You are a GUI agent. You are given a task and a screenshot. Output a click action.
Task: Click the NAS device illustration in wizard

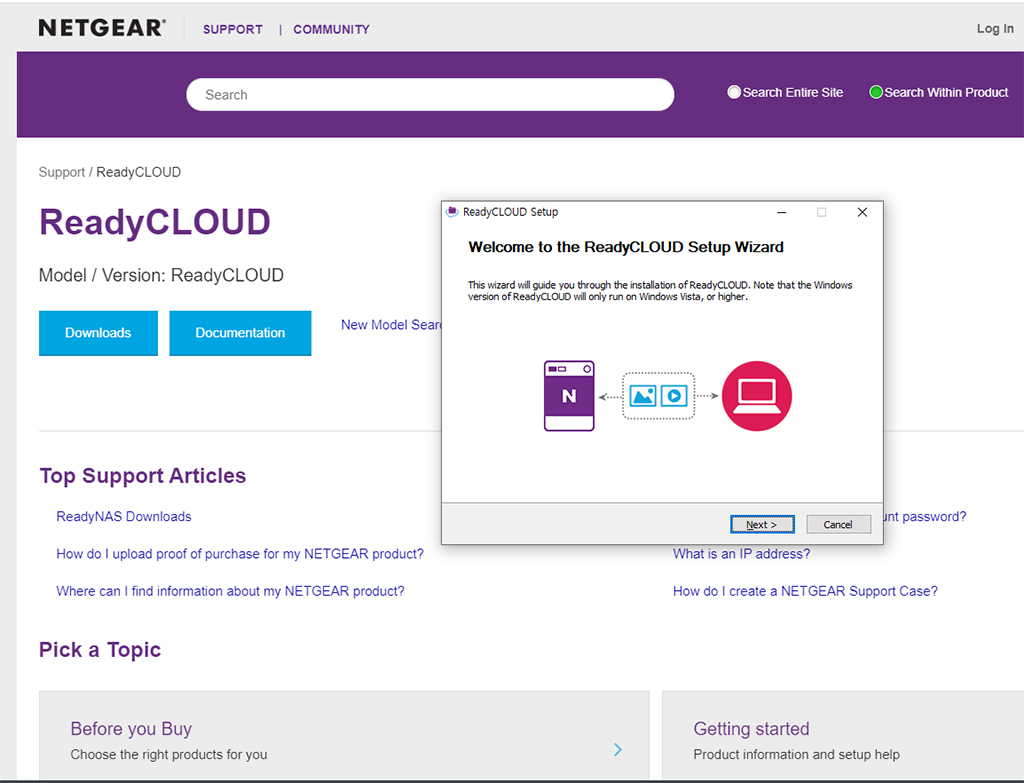pyautogui.click(x=569, y=396)
